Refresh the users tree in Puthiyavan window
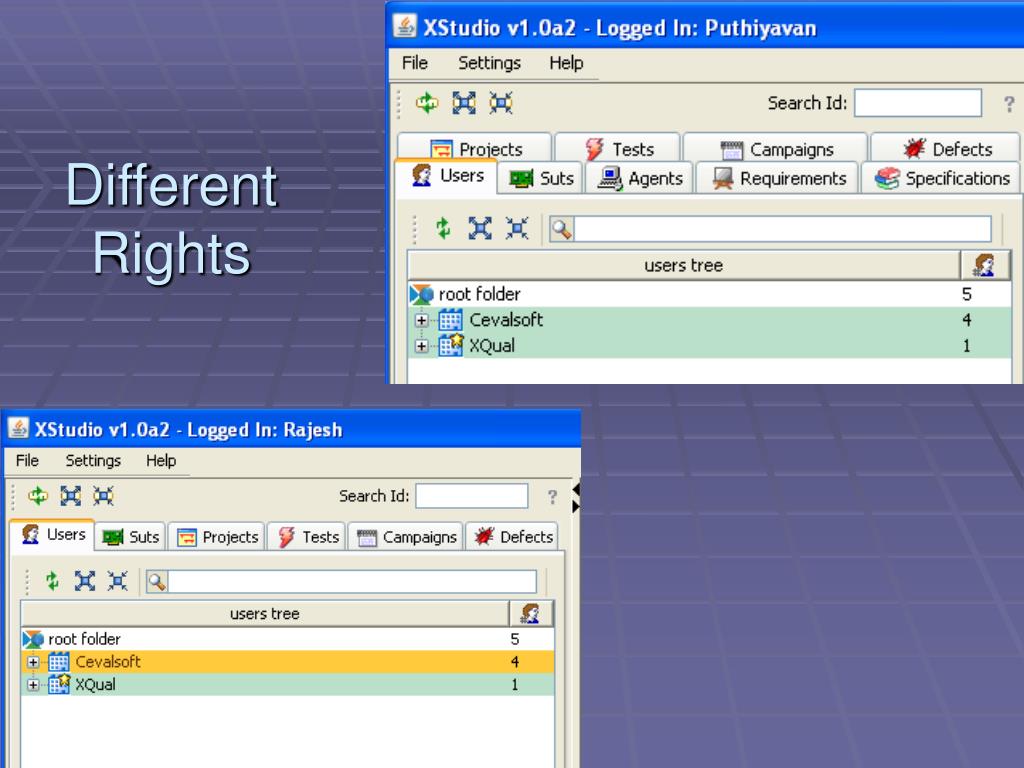 click(x=443, y=229)
